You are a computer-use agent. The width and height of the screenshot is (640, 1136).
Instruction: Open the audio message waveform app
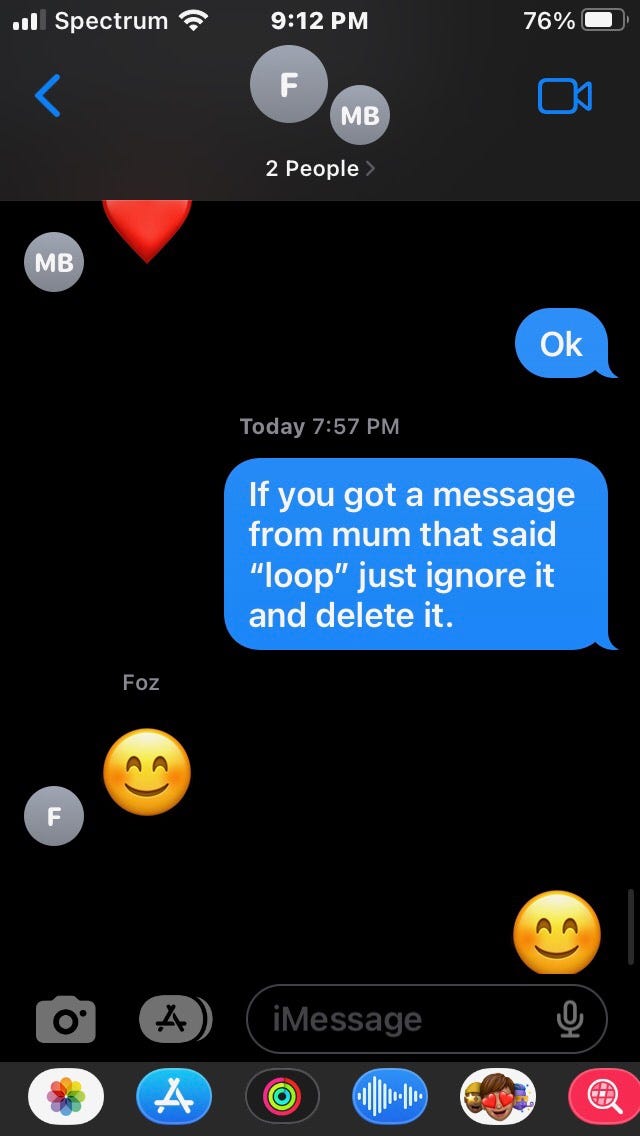[x=390, y=1097]
